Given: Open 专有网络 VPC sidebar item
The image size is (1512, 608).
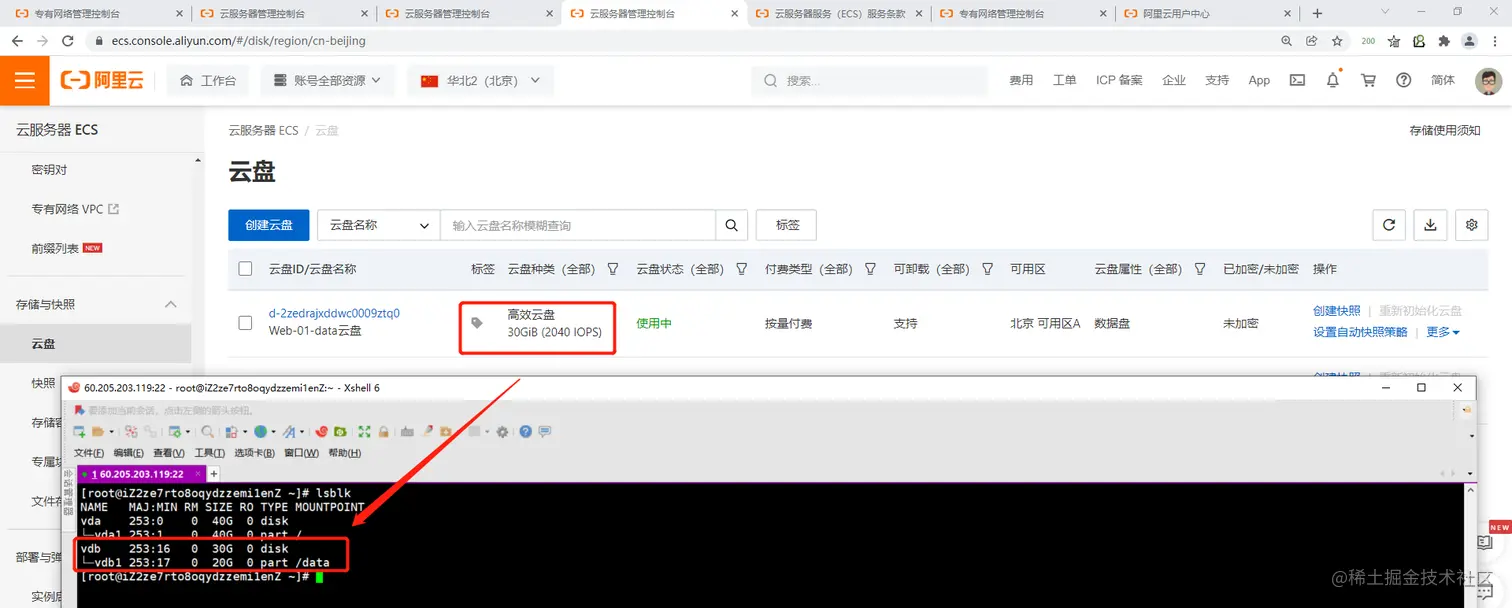Looking at the screenshot, I should pos(75,209).
